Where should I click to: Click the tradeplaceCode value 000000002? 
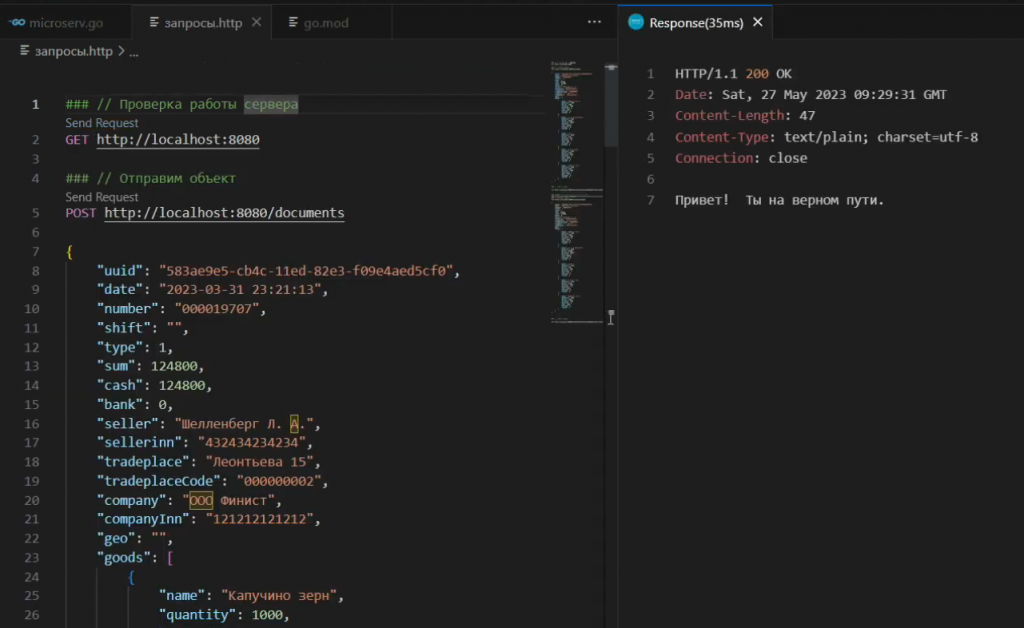[279, 481]
